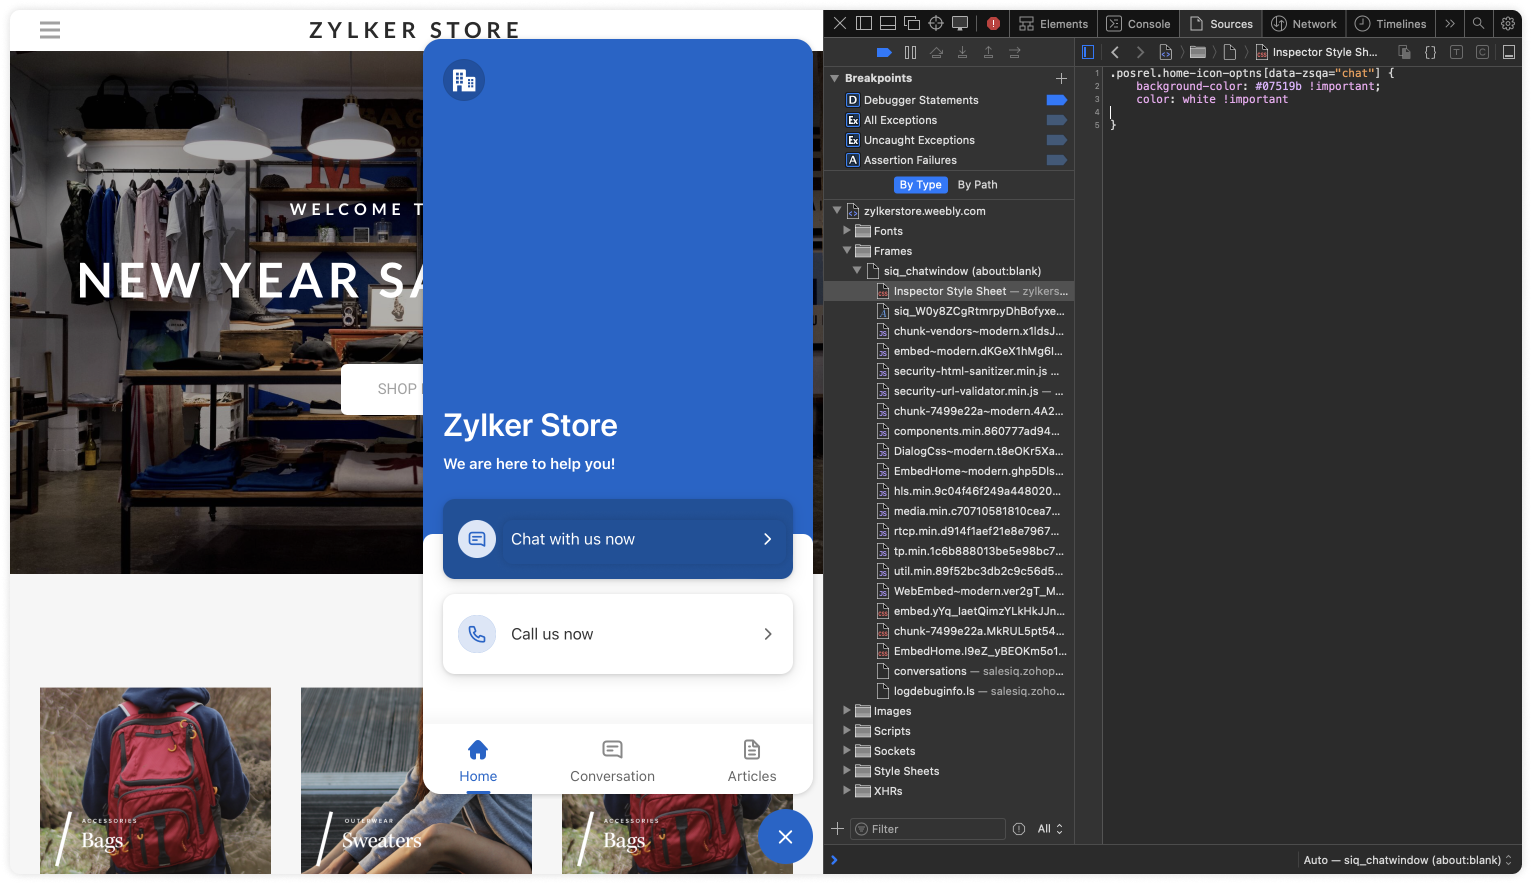Open the Conversation tab in chat widget
This screenshot has width=1532, height=884.
pyautogui.click(x=612, y=761)
